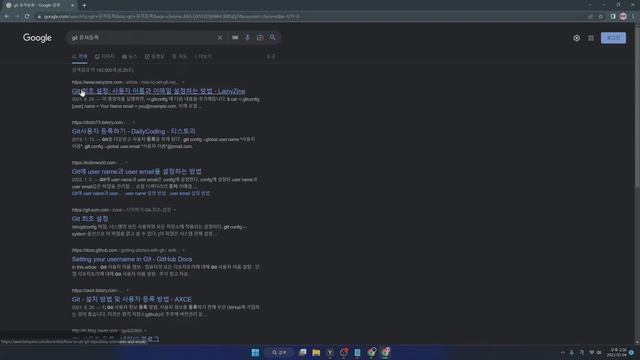Open network and volume tray icons
The width and height of the screenshot is (640, 360).
point(595,352)
